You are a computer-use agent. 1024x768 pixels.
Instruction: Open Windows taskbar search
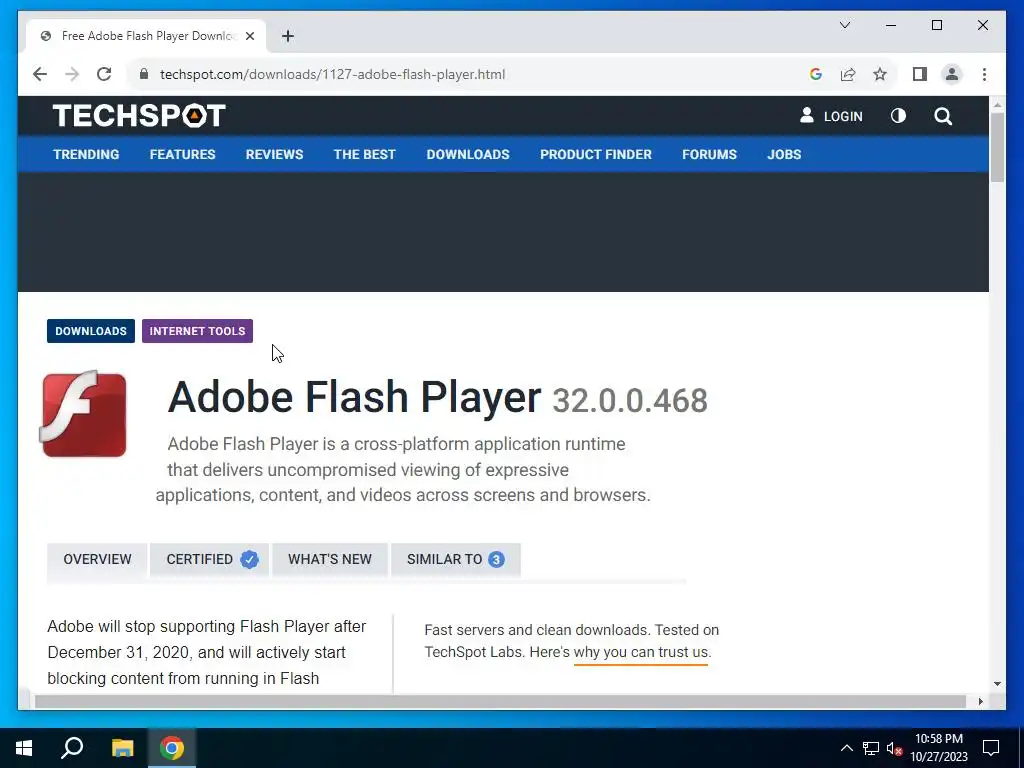click(x=72, y=748)
